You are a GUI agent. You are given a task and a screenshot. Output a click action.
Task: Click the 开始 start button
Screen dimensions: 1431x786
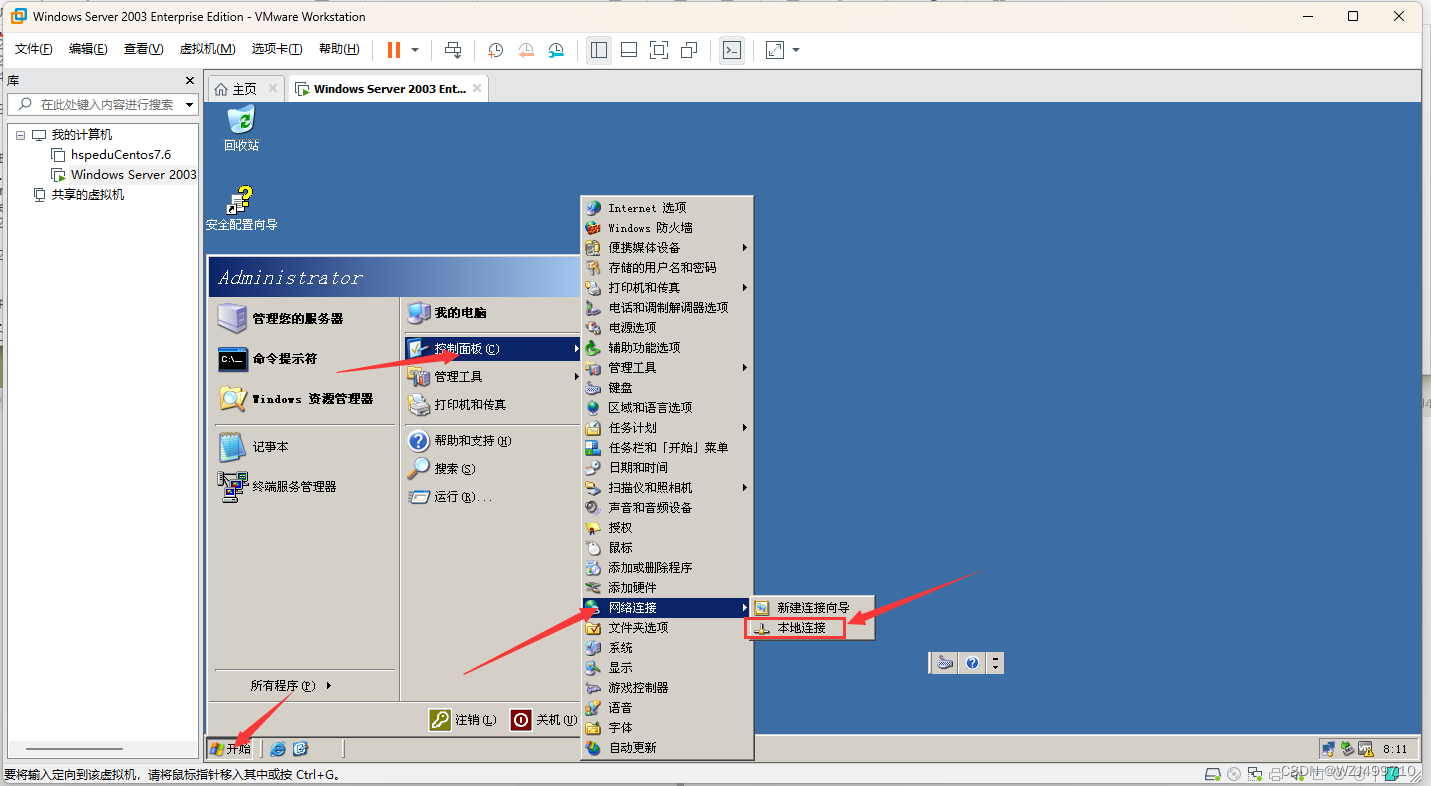click(x=230, y=748)
